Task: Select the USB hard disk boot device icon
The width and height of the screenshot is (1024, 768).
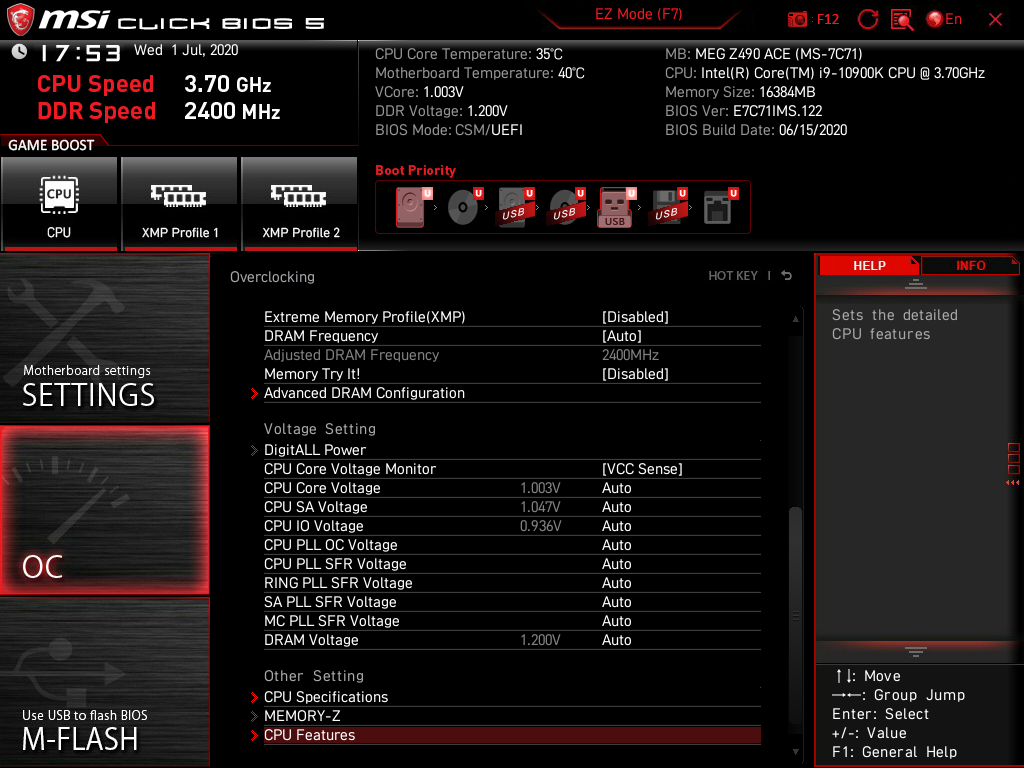Action: click(516, 207)
